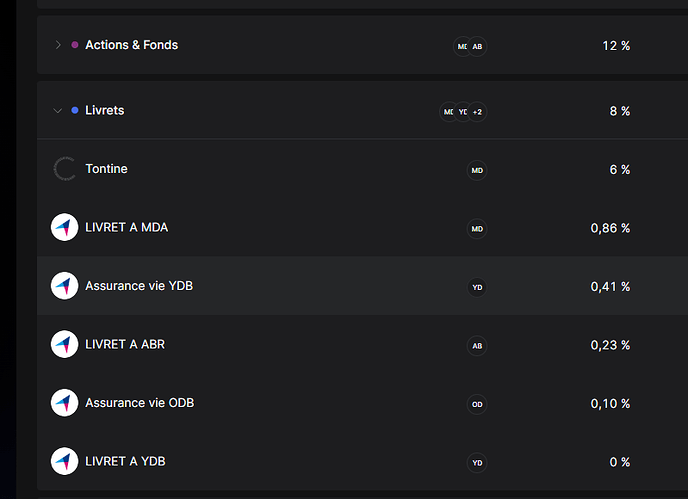Screen dimensions: 688x499
Task: Select the LIVRET A ABR row label
Action: click(x=125, y=345)
